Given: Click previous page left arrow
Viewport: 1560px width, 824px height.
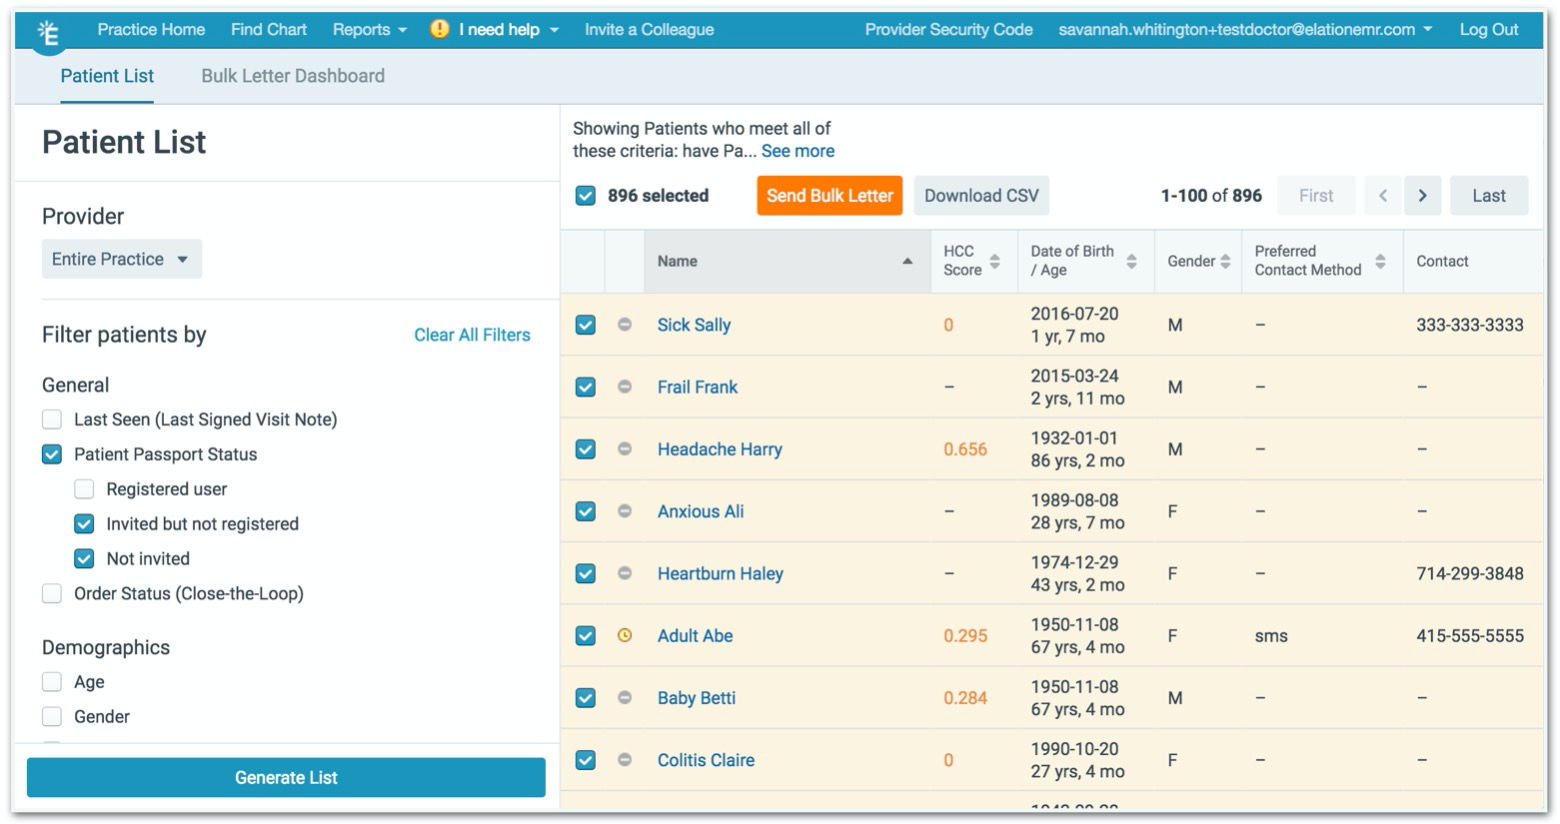Looking at the screenshot, I should click(x=1383, y=196).
